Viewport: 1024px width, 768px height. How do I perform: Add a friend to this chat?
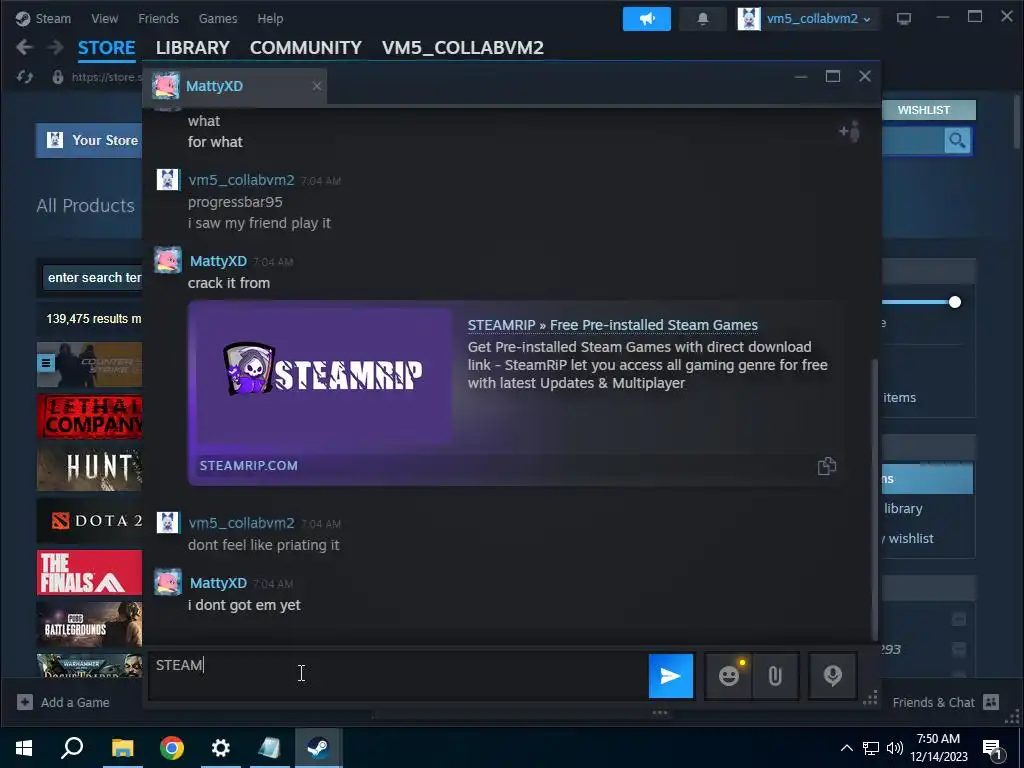pyautogui.click(x=850, y=131)
